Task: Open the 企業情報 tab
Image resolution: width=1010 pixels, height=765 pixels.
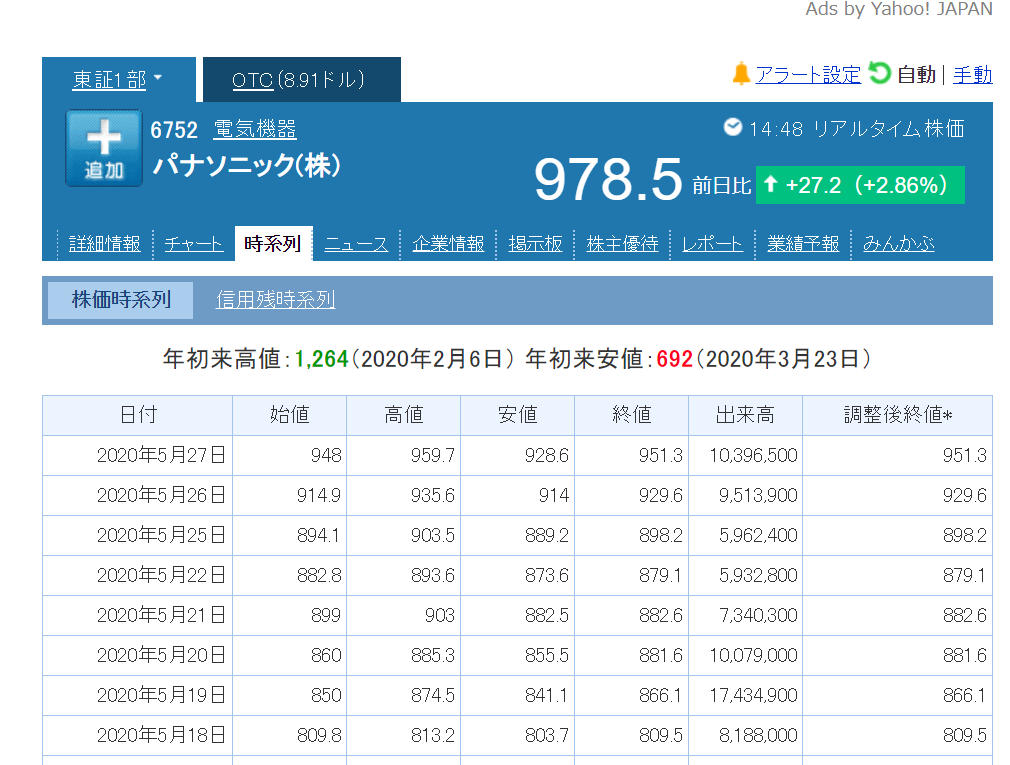Action: tap(448, 244)
